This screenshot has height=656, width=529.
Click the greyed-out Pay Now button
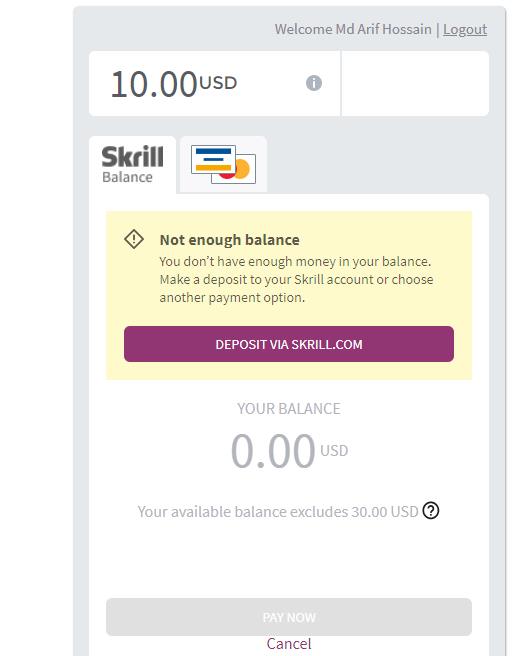[x=289, y=617]
